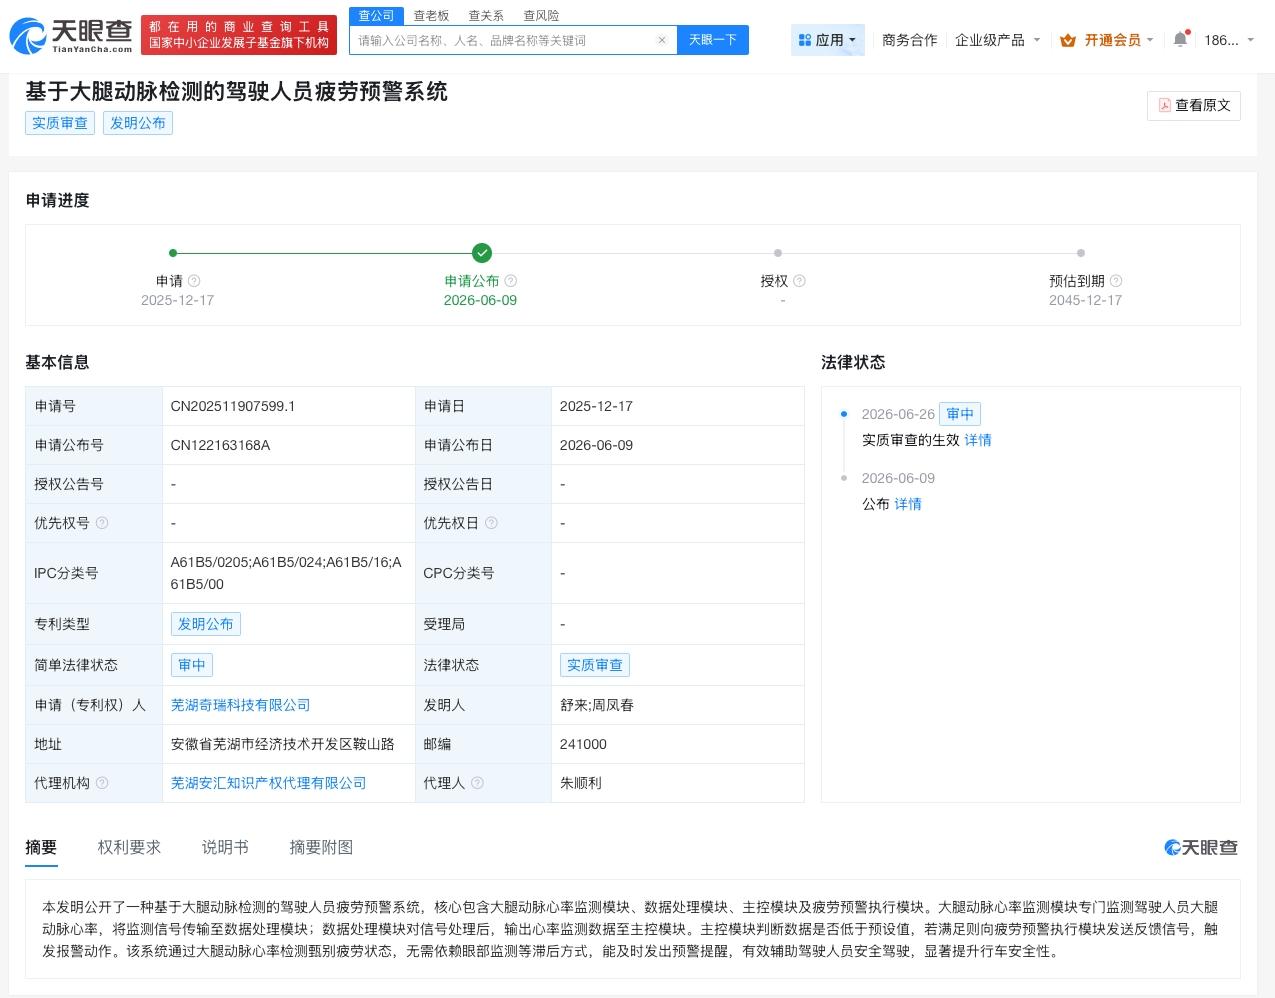This screenshot has height=998, width=1275.
Task: Open 详情 for 公布 legal status
Action: pyautogui.click(x=908, y=504)
